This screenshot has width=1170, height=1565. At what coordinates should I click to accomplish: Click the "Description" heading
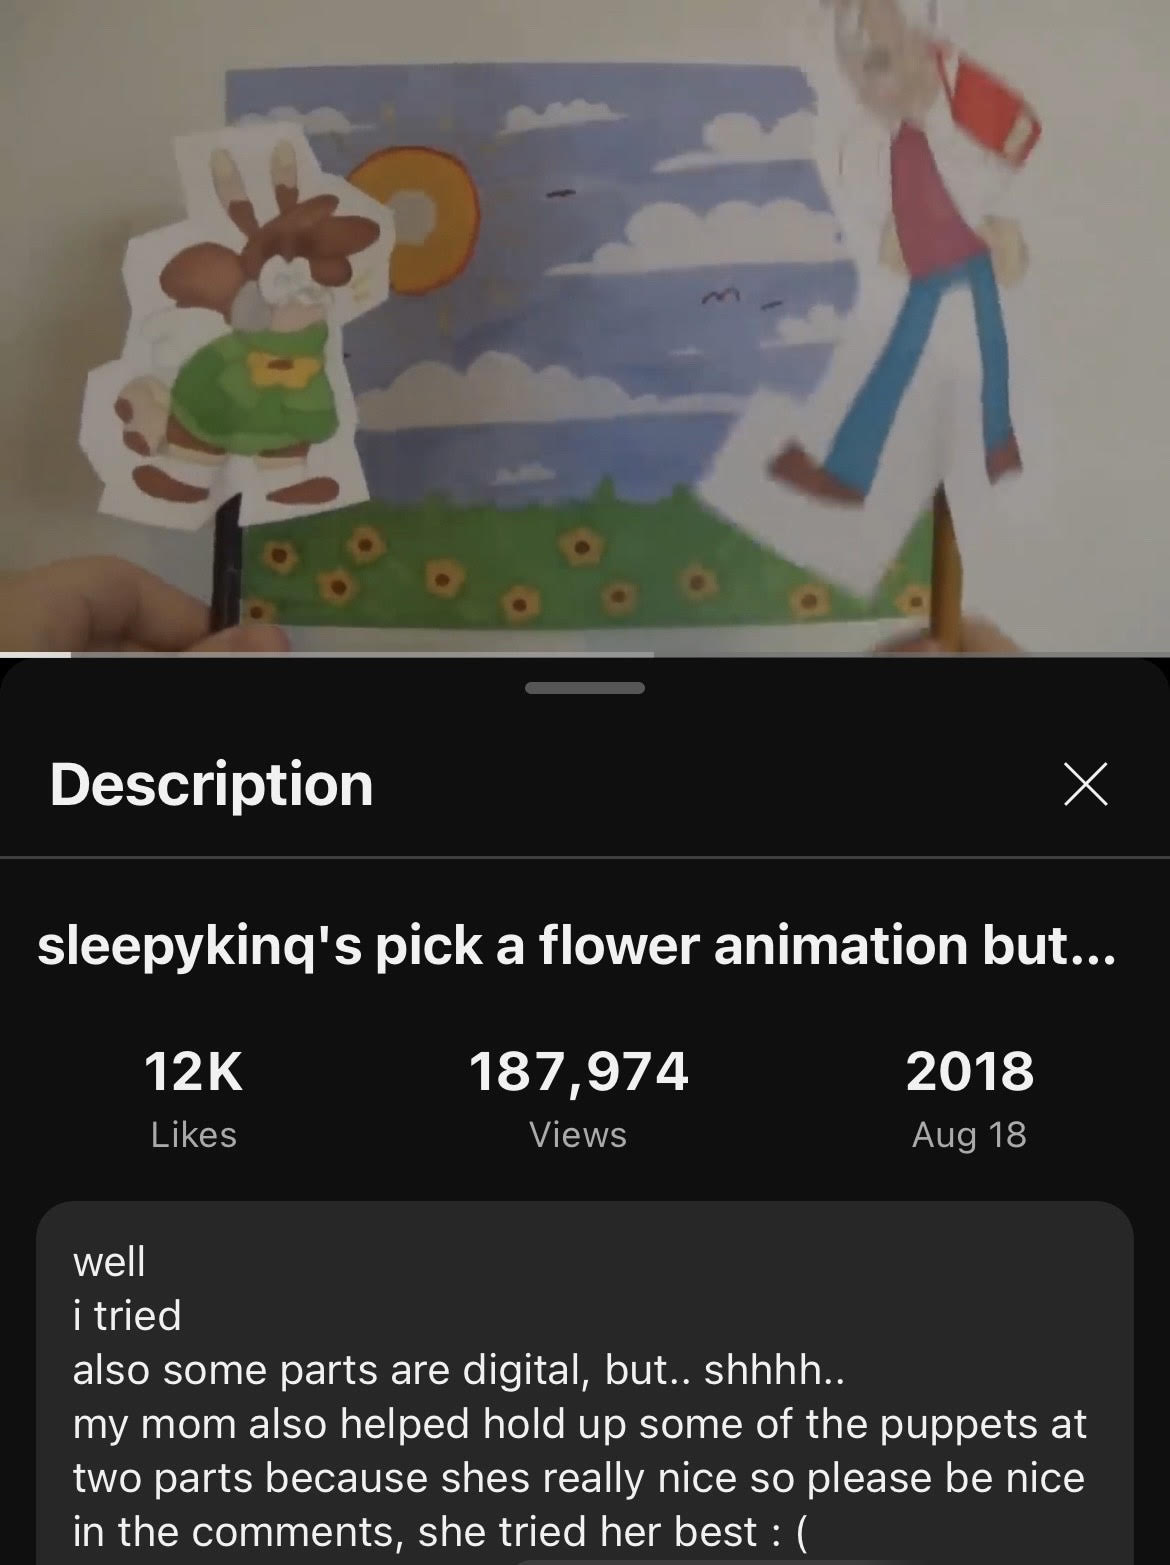click(211, 783)
